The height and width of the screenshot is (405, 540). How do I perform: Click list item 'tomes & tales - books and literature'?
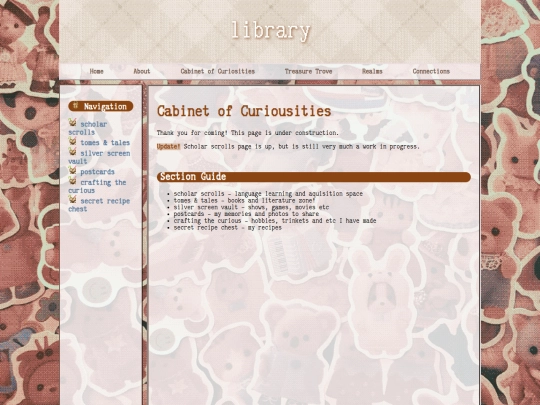(x=244, y=200)
